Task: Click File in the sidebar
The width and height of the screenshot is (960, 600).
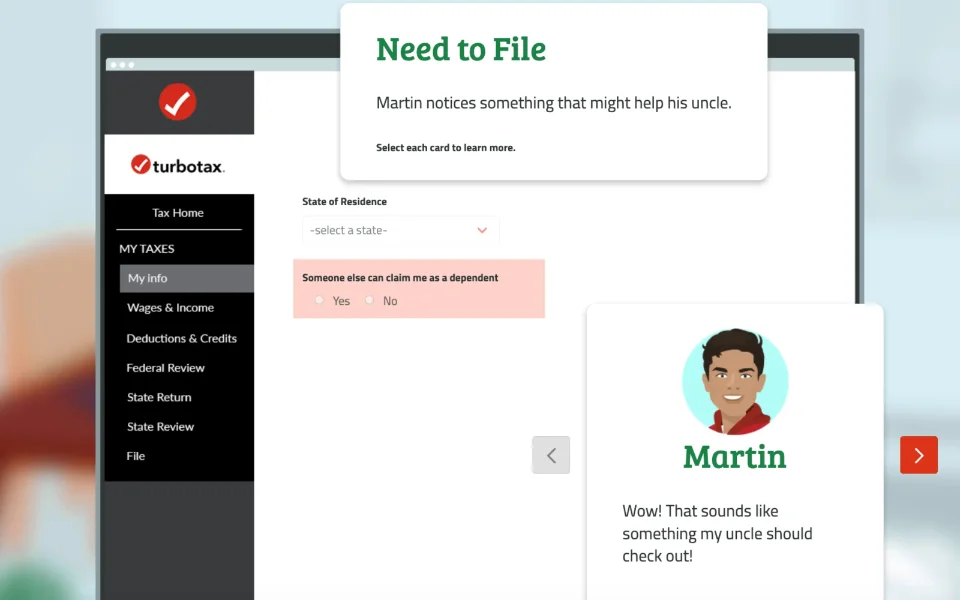Action: 136,456
